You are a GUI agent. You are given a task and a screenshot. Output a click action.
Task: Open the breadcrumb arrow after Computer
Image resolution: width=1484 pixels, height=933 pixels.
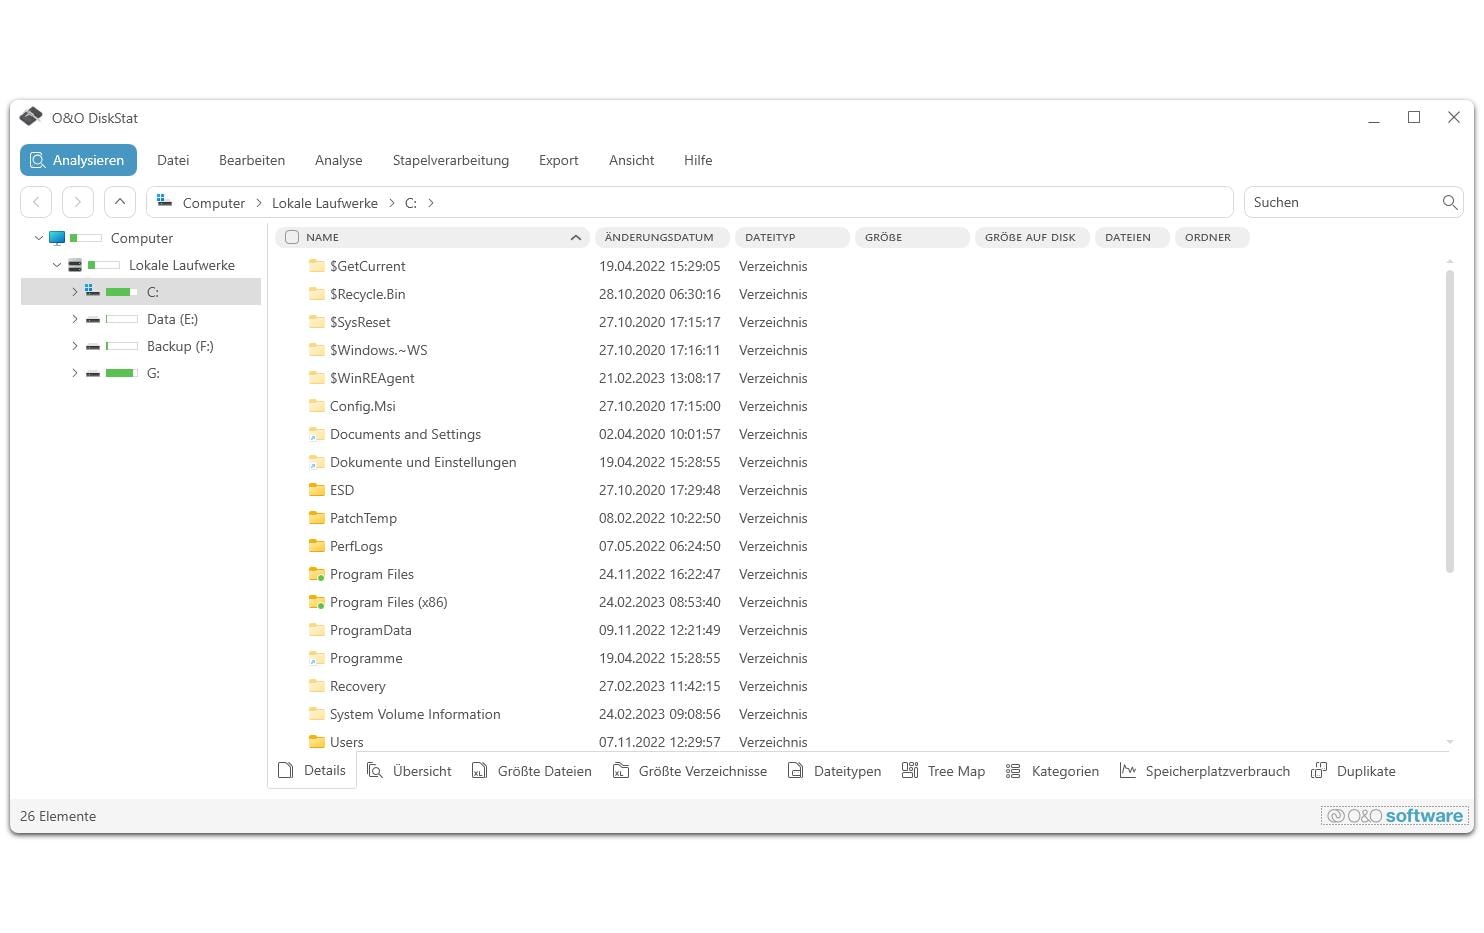pyautogui.click(x=259, y=203)
